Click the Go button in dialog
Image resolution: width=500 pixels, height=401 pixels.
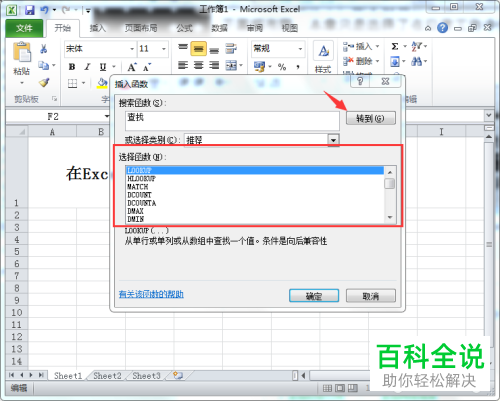(371, 118)
